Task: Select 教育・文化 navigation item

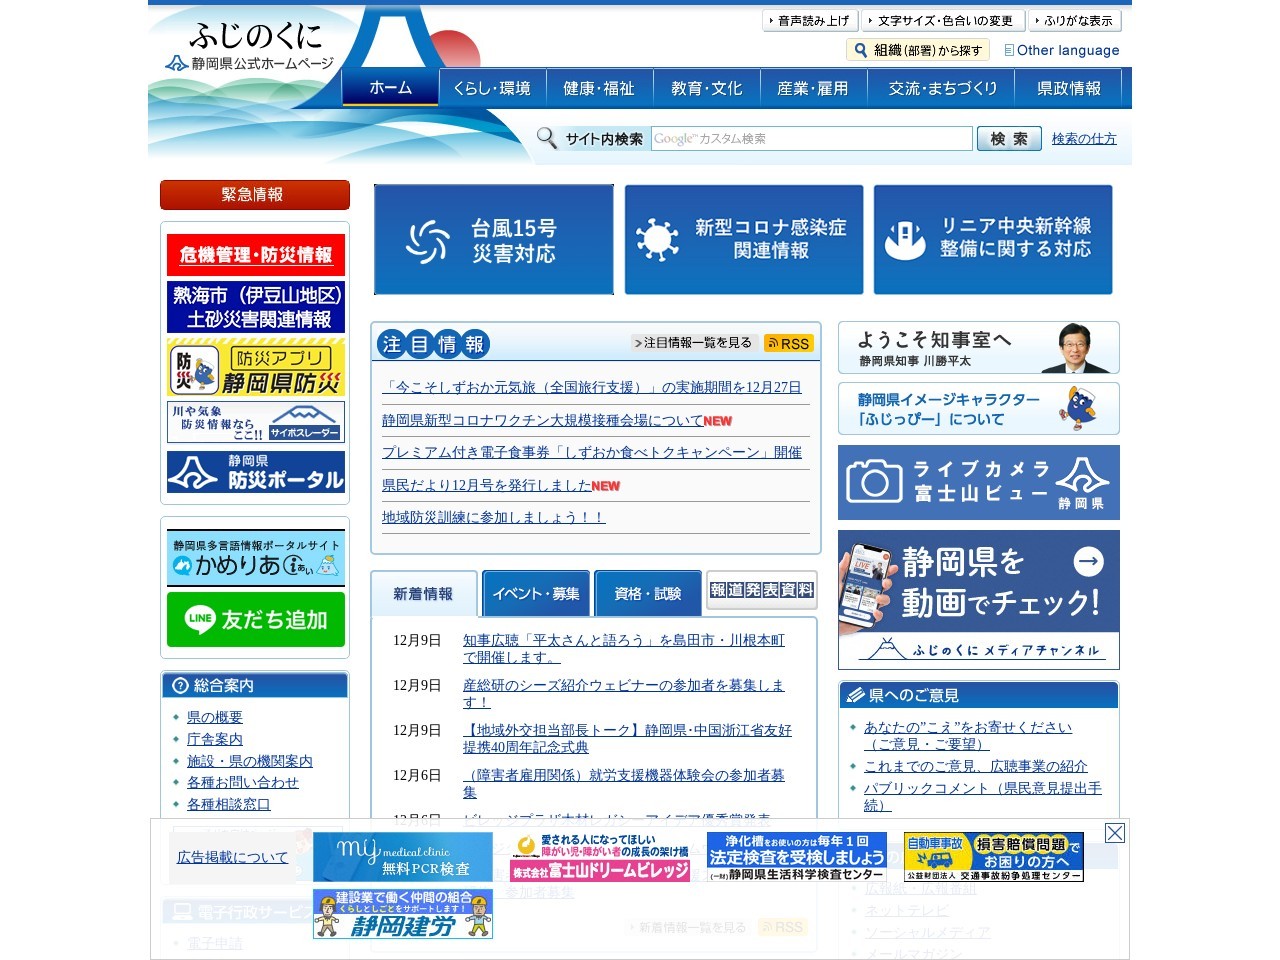Action: (707, 88)
